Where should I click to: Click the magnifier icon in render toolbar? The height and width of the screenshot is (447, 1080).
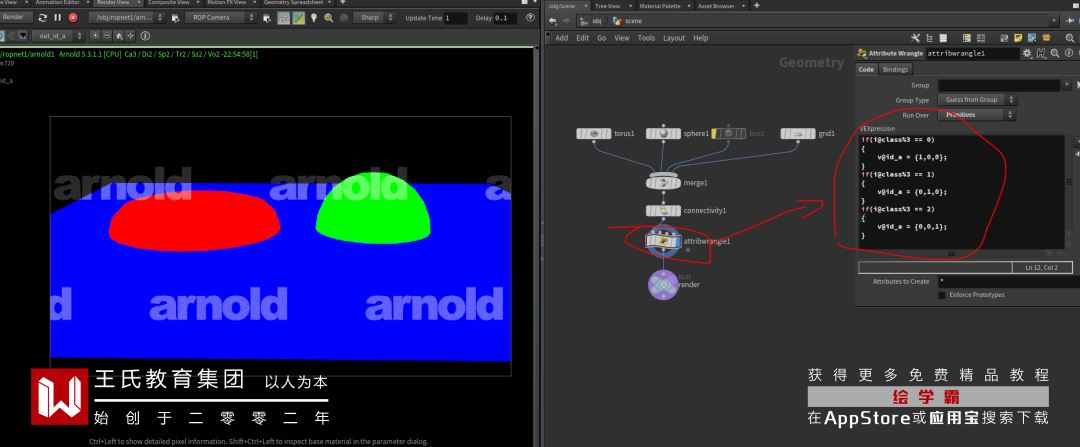(x=329, y=18)
